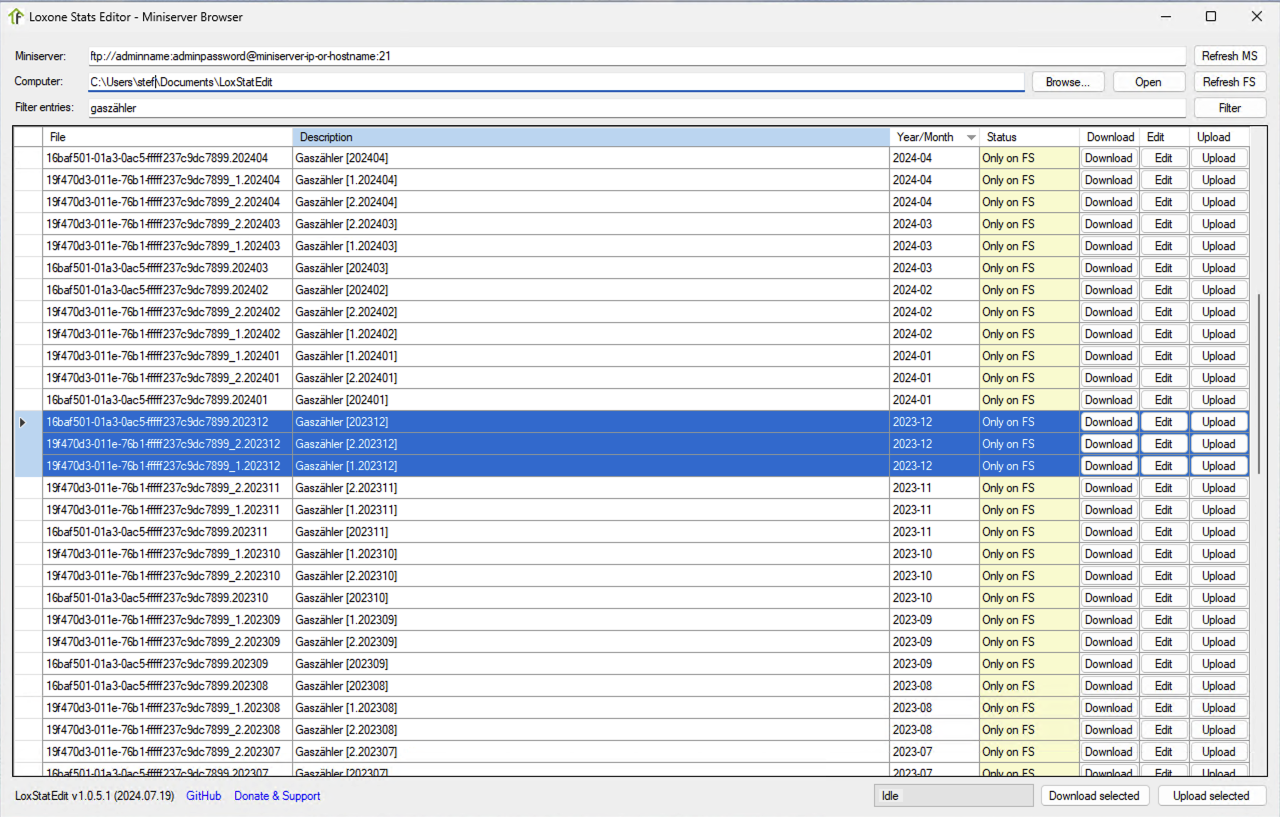Focus the Miniserver FTP address field
This screenshot has width=1280, height=817.
tap(636, 56)
